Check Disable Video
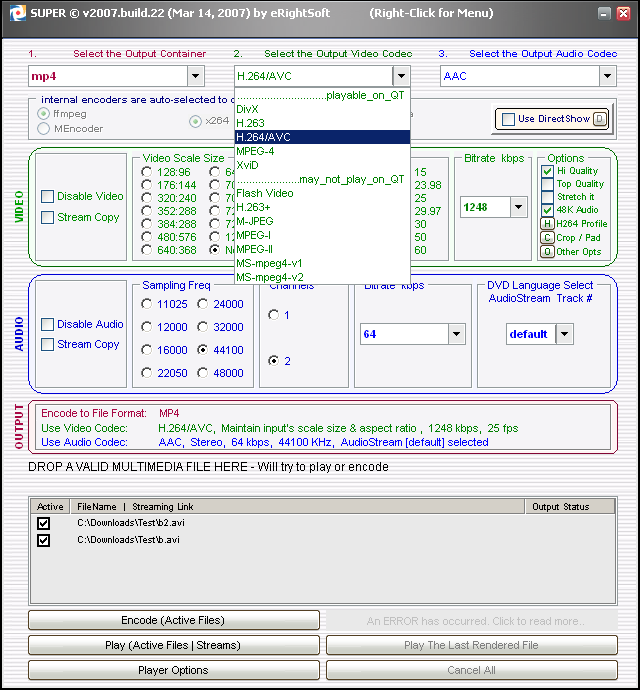640x690 pixels. [x=48, y=196]
